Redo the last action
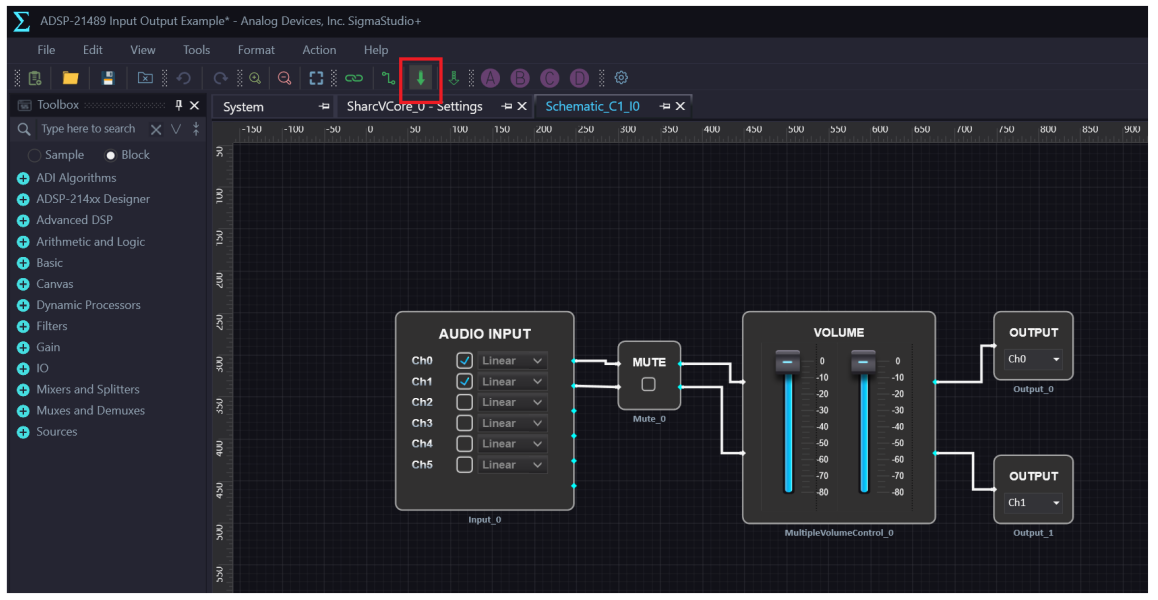This screenshot has width=1158, height=600. 219,78
